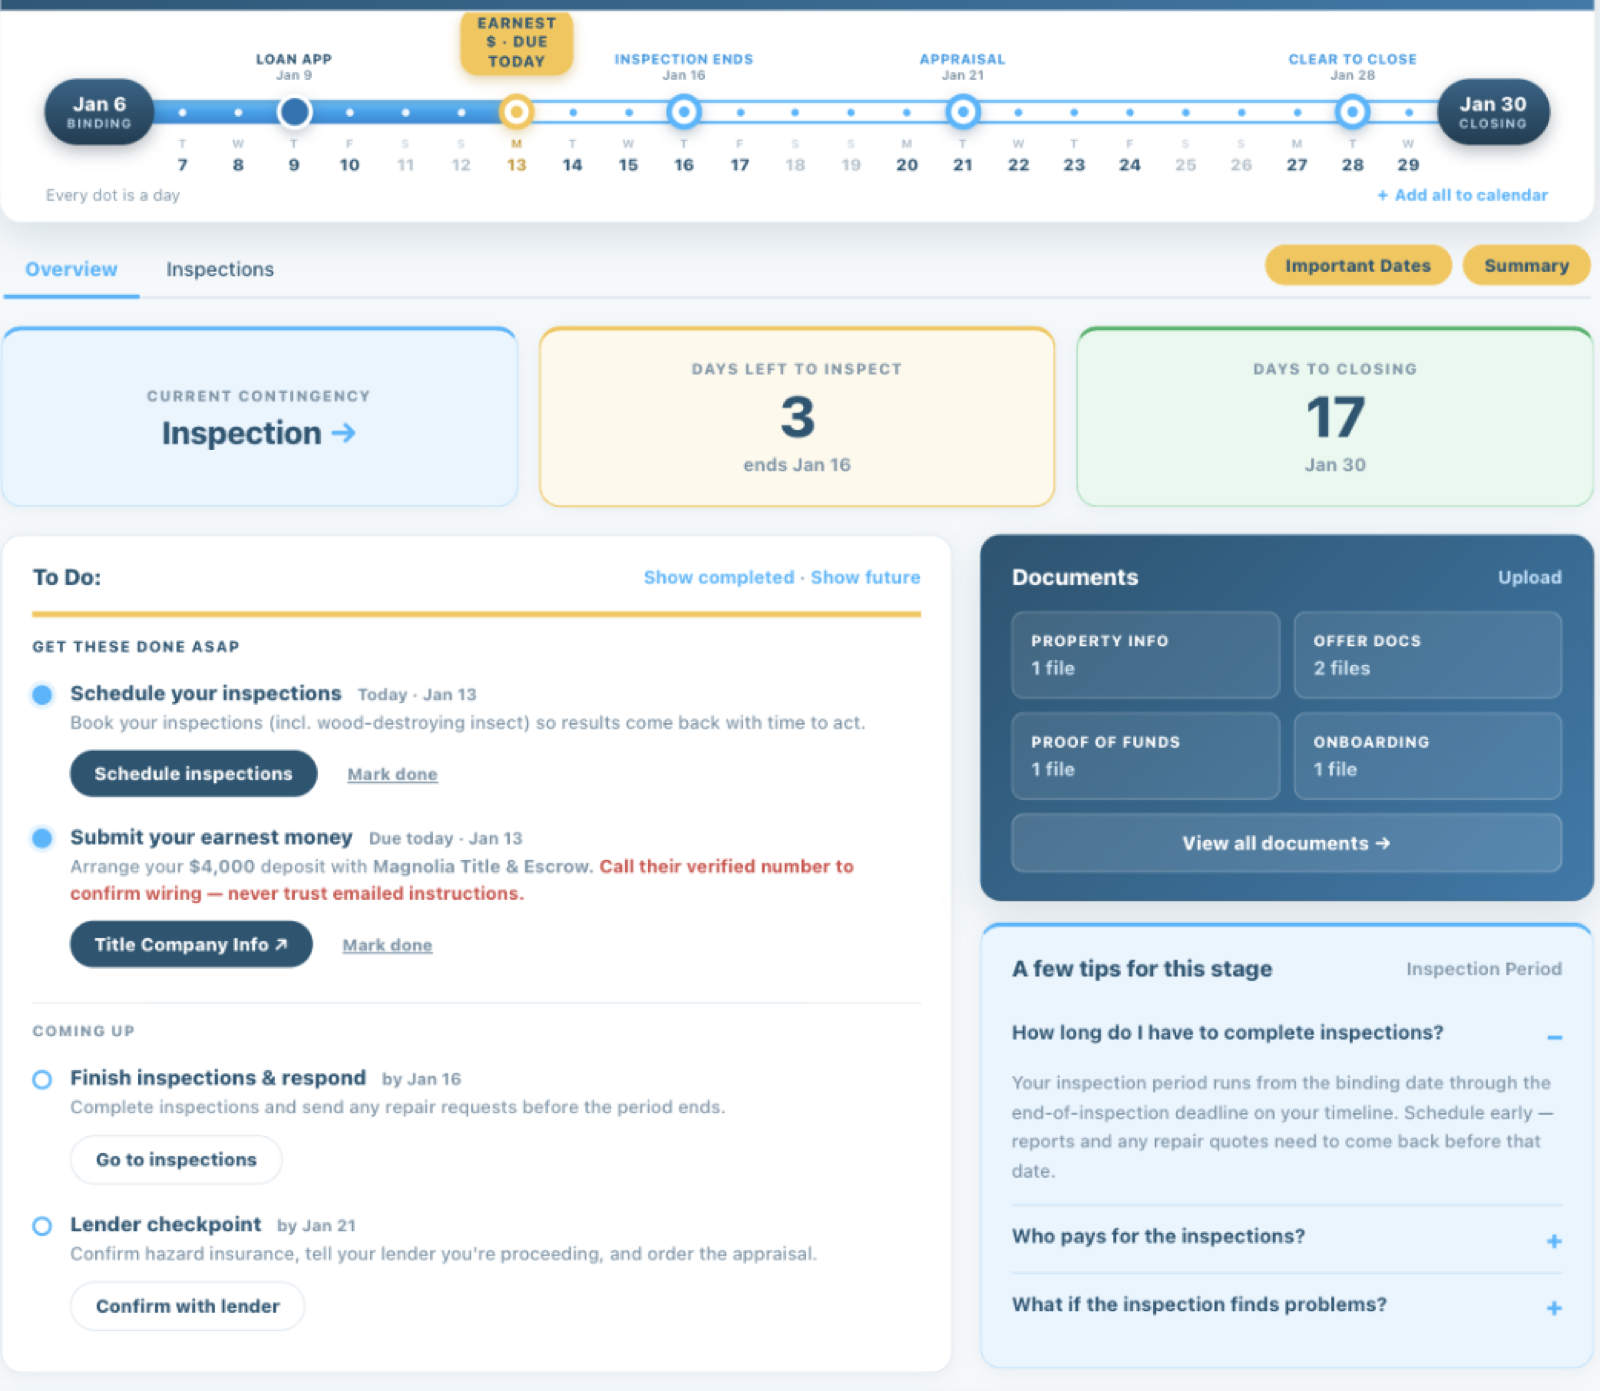The image size is (1600, 1391).
Task: Open the Inspection current contingency card
Action: (x=259, y=417)
